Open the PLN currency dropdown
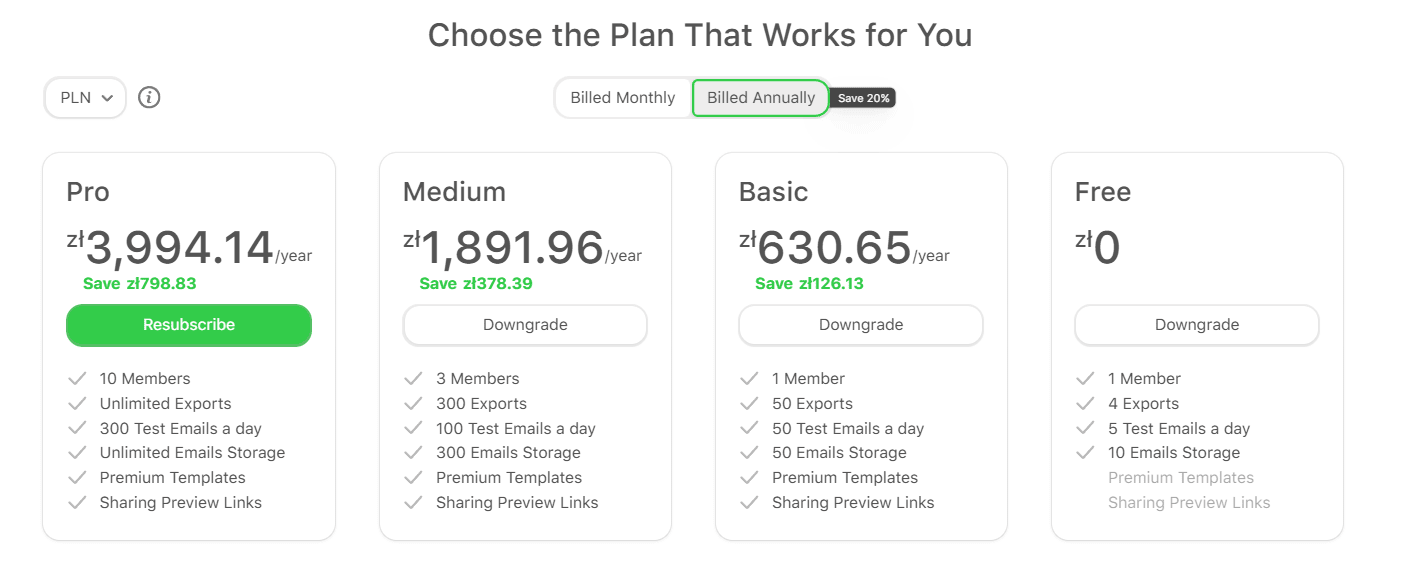1410x573 pixels. pyautogui.click(x=85, y=98)
